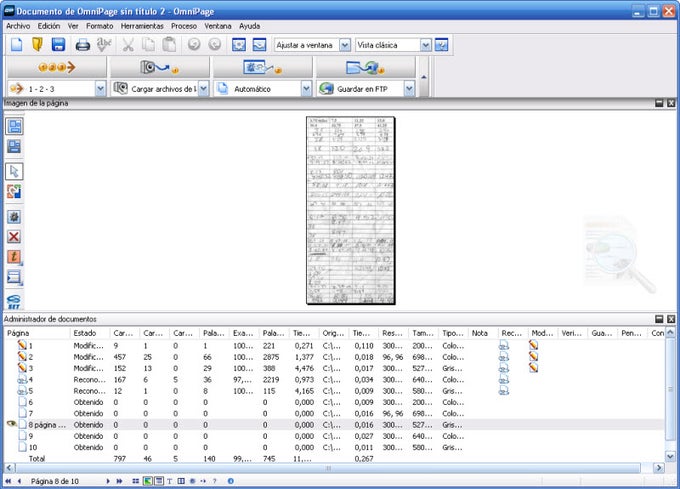Open the Proceso menu

[x=183, y=26]
